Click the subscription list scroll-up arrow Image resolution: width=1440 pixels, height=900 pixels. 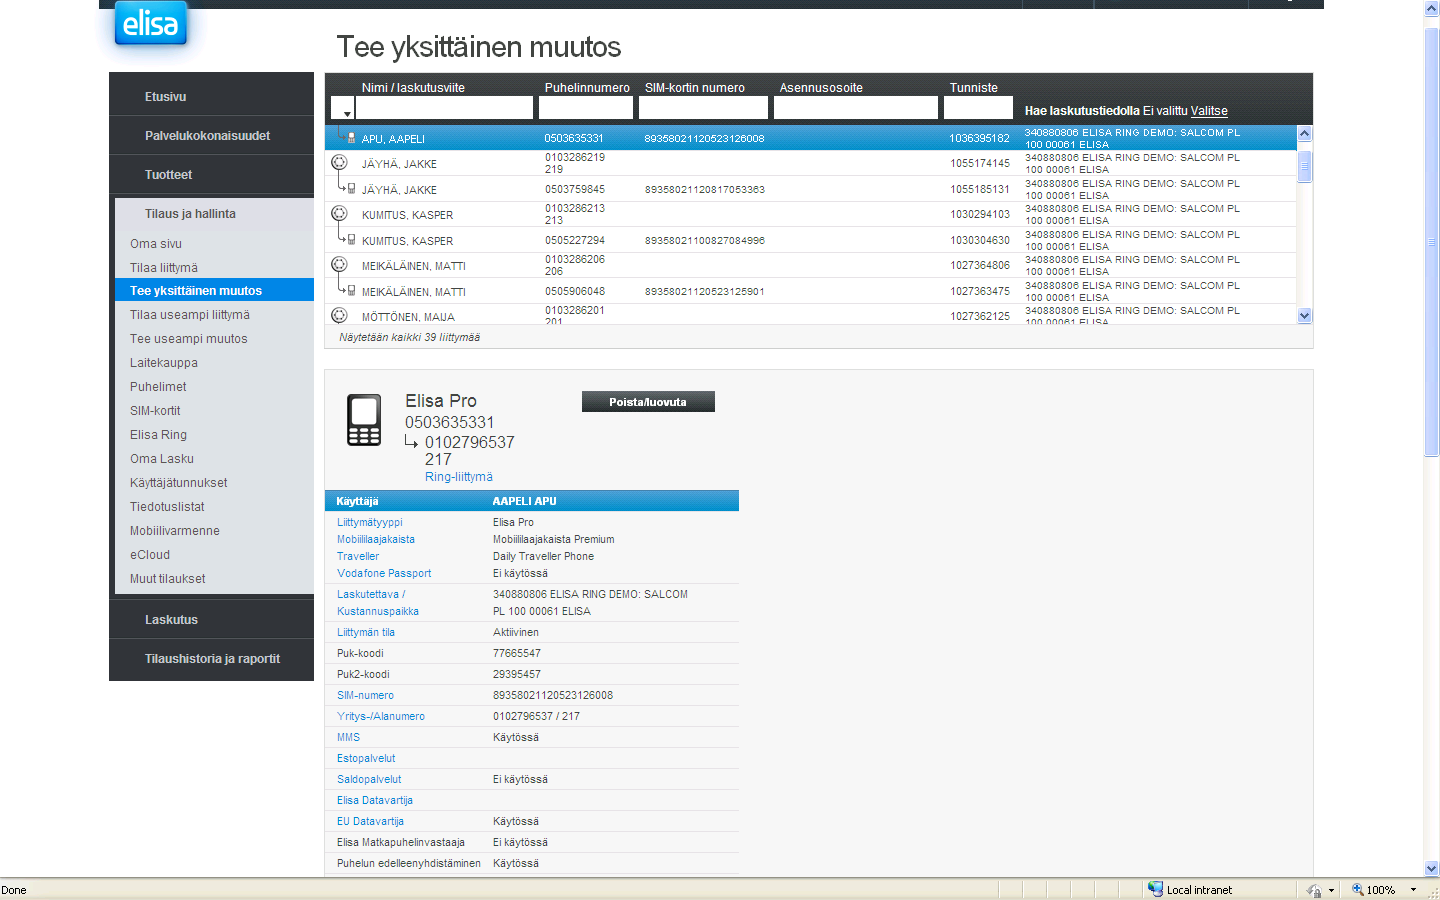pos(1304,133)
